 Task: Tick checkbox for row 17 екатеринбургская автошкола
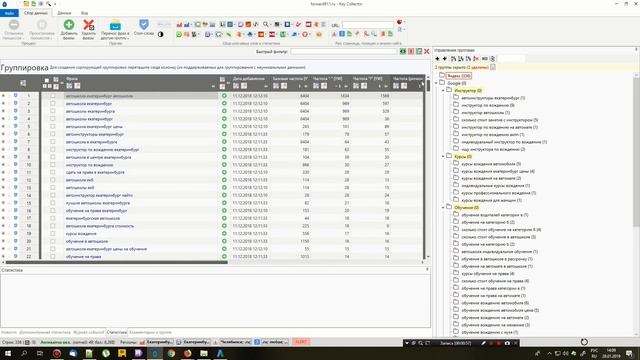(x=53, y=218)
